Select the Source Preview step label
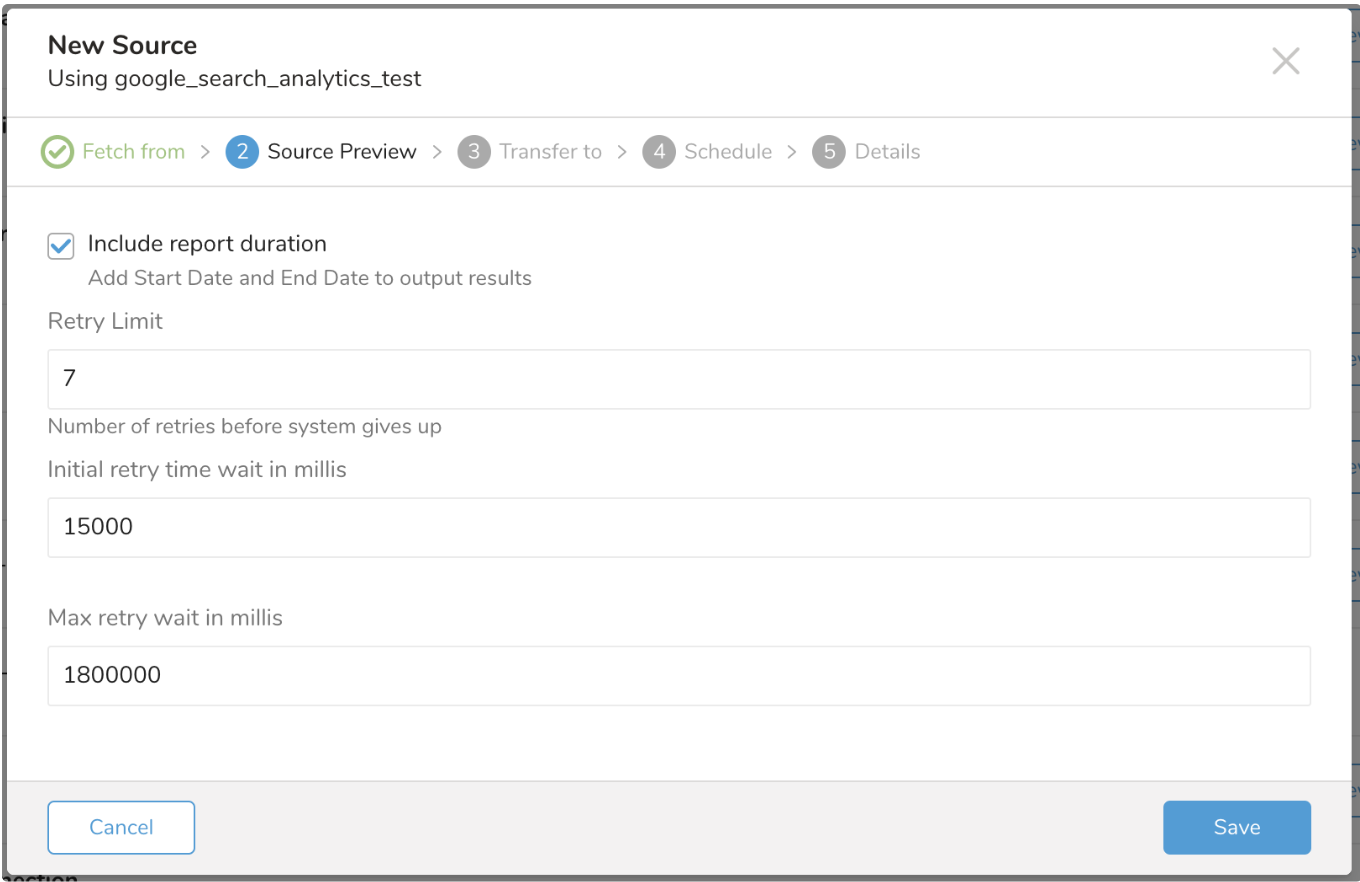This screenshot has width=1360, height=882. tap(342, 152)
